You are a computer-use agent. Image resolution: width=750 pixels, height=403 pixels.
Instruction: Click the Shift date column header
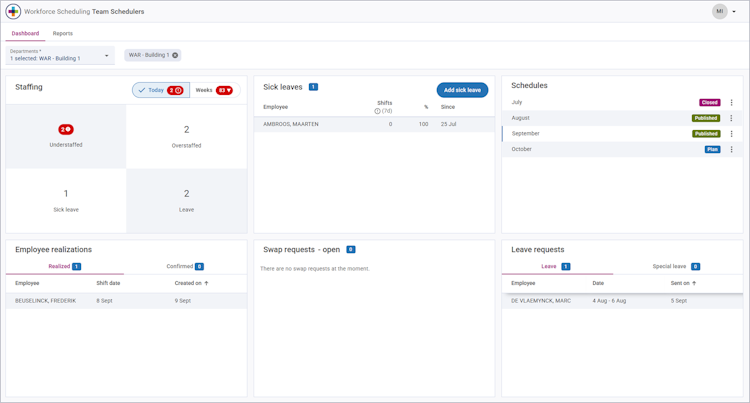click(108, 283)
